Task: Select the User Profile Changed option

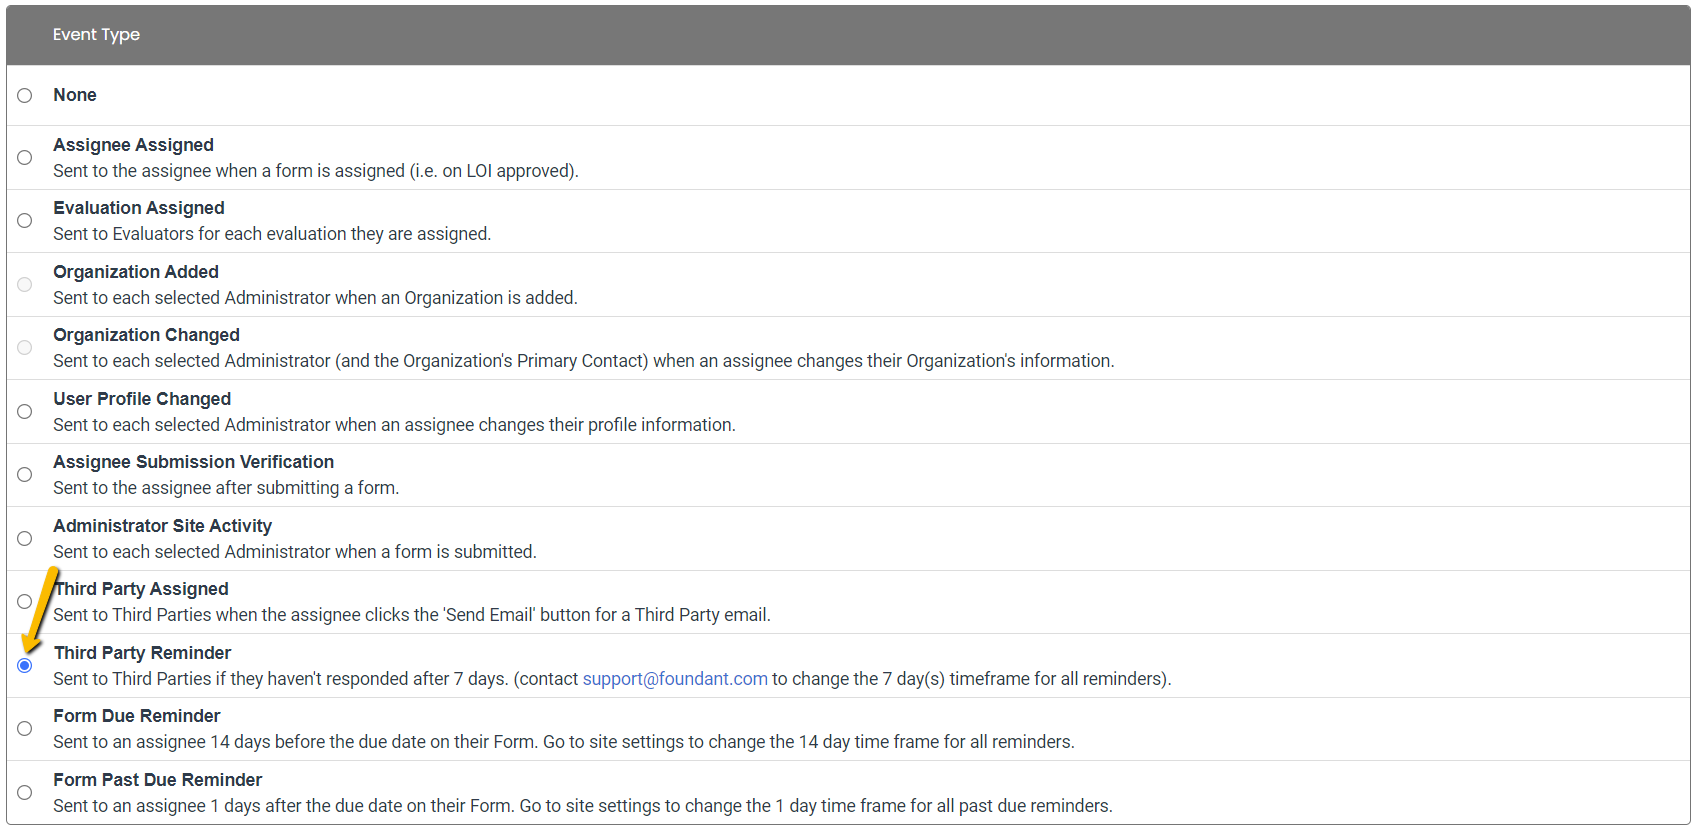Action: tap(25, 412)
